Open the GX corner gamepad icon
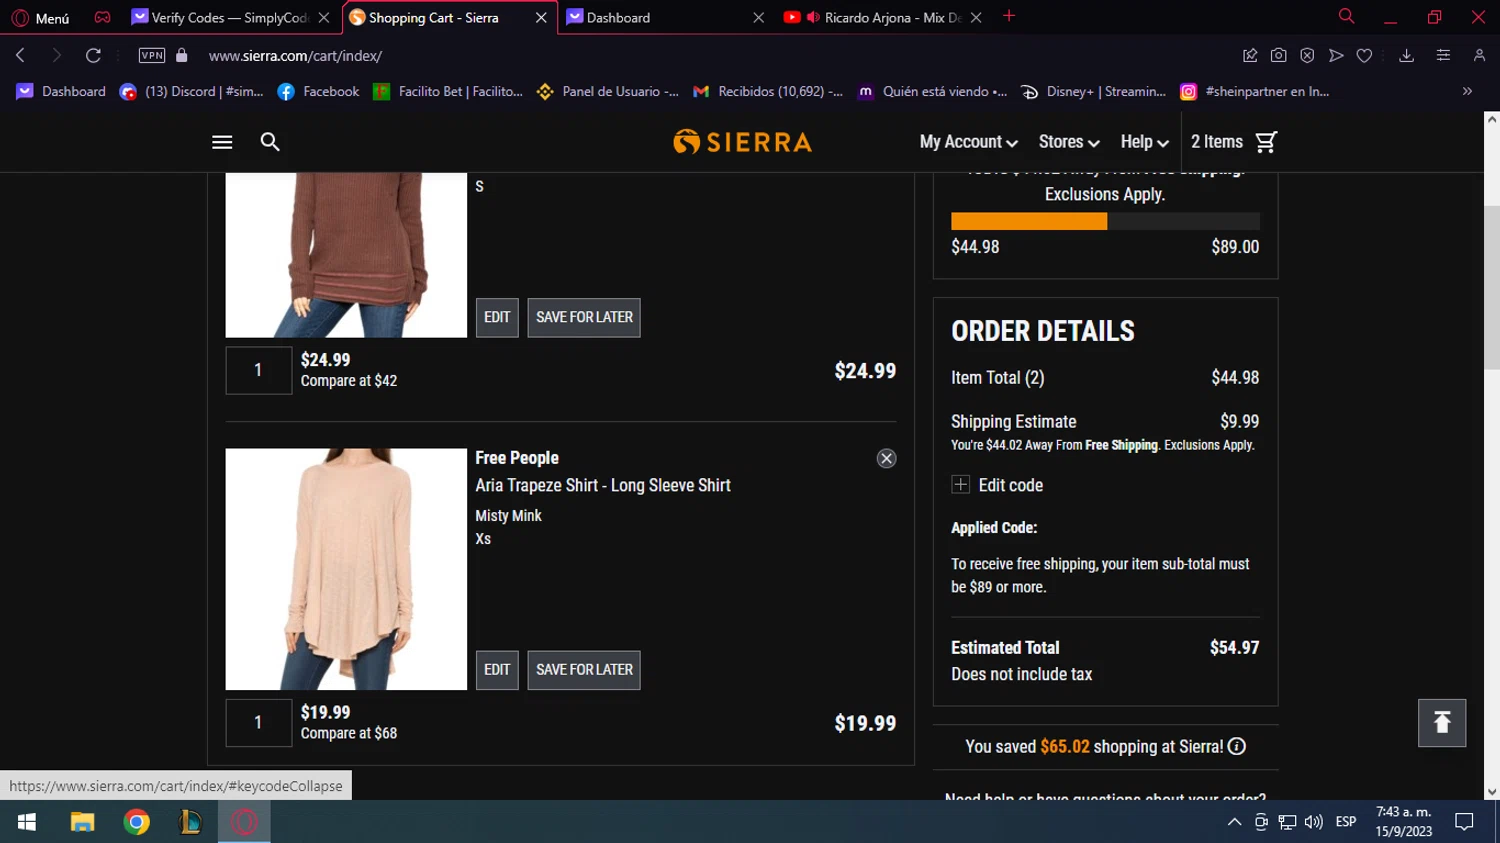 pyautogui.click(x=102, y=17)
